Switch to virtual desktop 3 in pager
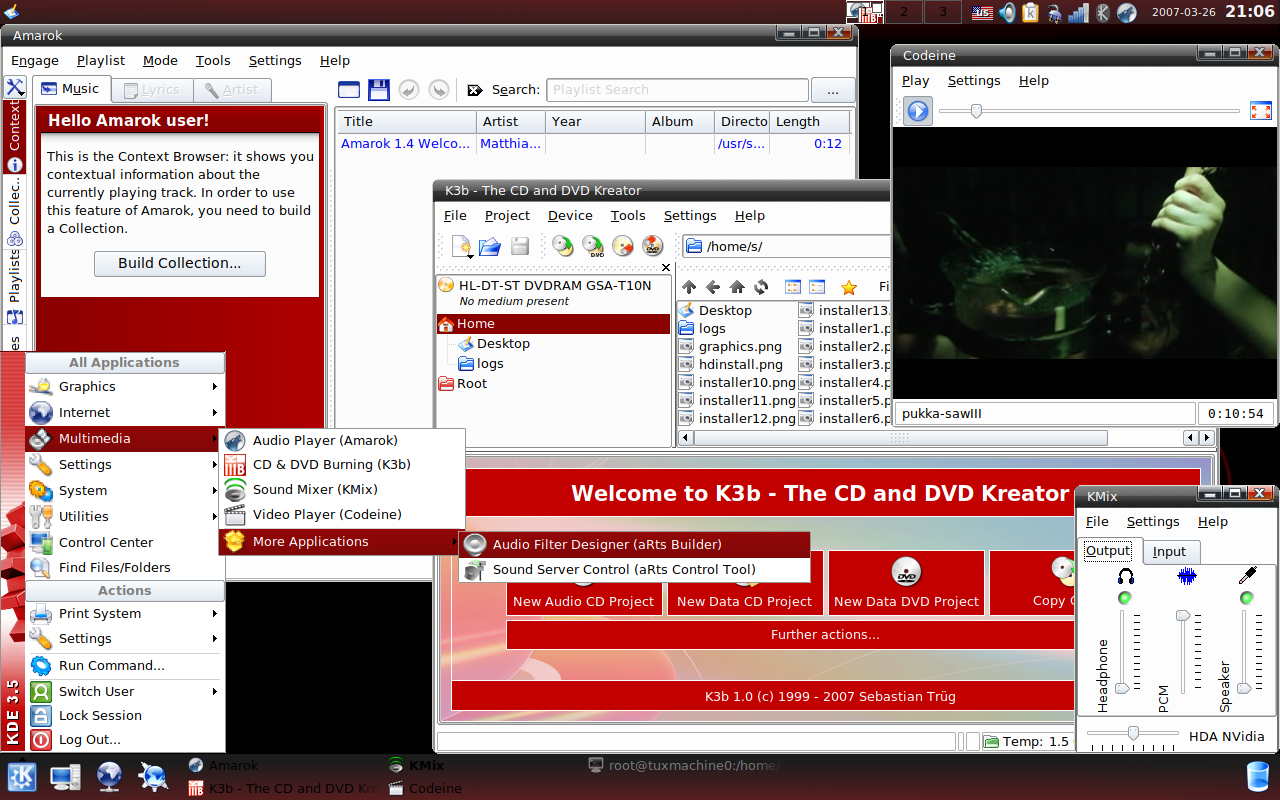Screen dimensions: 1280x800 coord(943,12)
